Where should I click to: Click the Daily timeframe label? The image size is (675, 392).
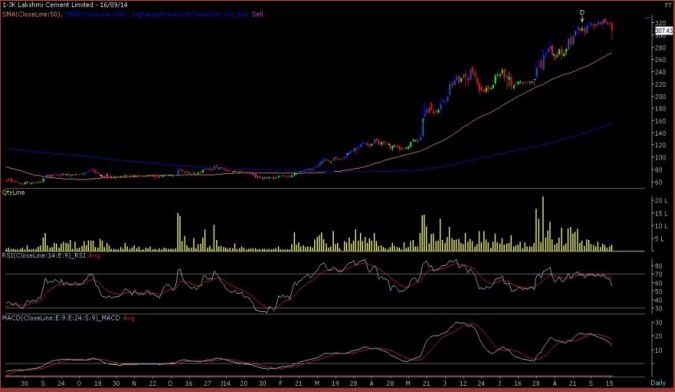(x=658, y=383)
